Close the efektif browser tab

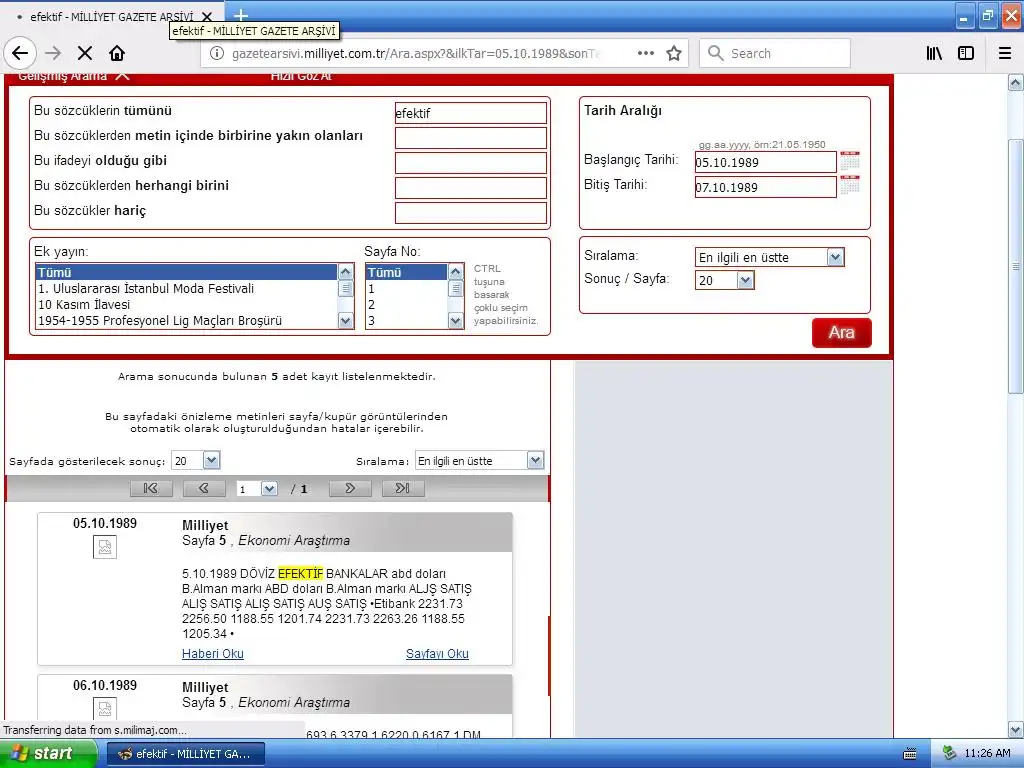click(207, 16)
